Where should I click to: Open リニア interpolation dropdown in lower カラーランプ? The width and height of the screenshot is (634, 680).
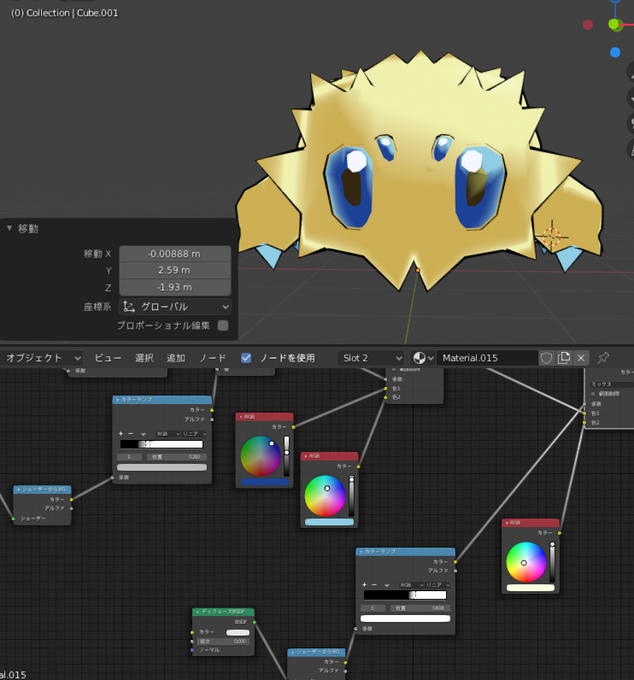(438, 585)
